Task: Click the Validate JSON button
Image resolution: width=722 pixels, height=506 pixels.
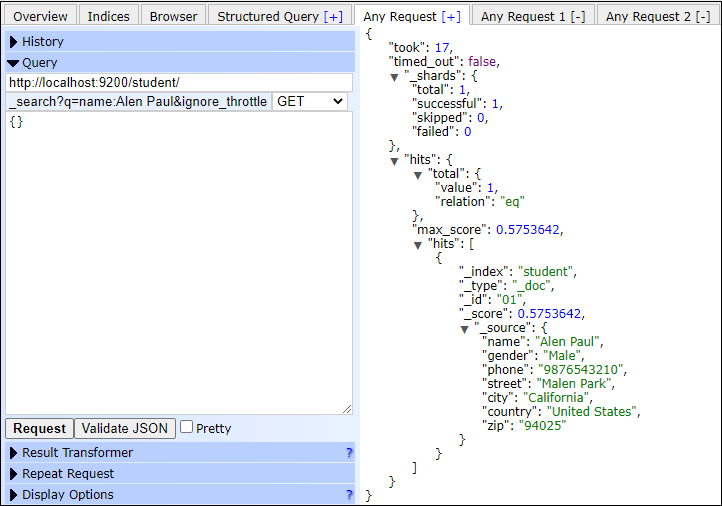Action: click(125, 428)
